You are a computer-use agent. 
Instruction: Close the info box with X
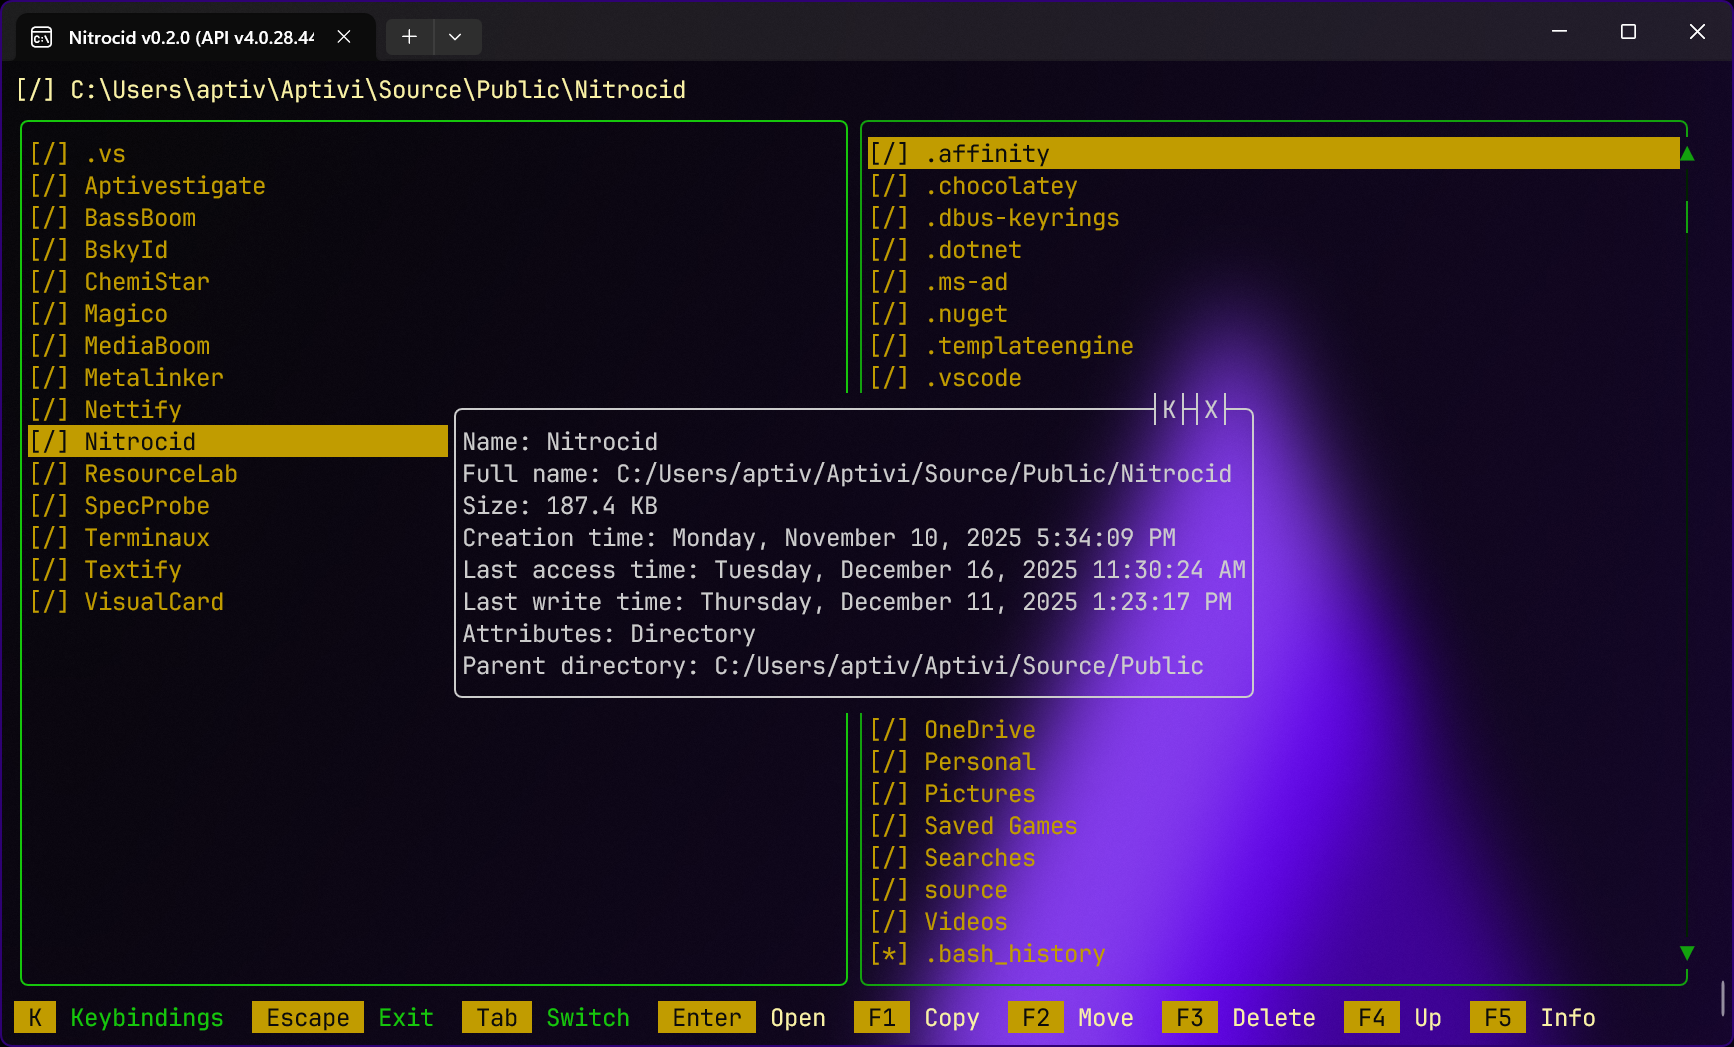click(1211, 410)
